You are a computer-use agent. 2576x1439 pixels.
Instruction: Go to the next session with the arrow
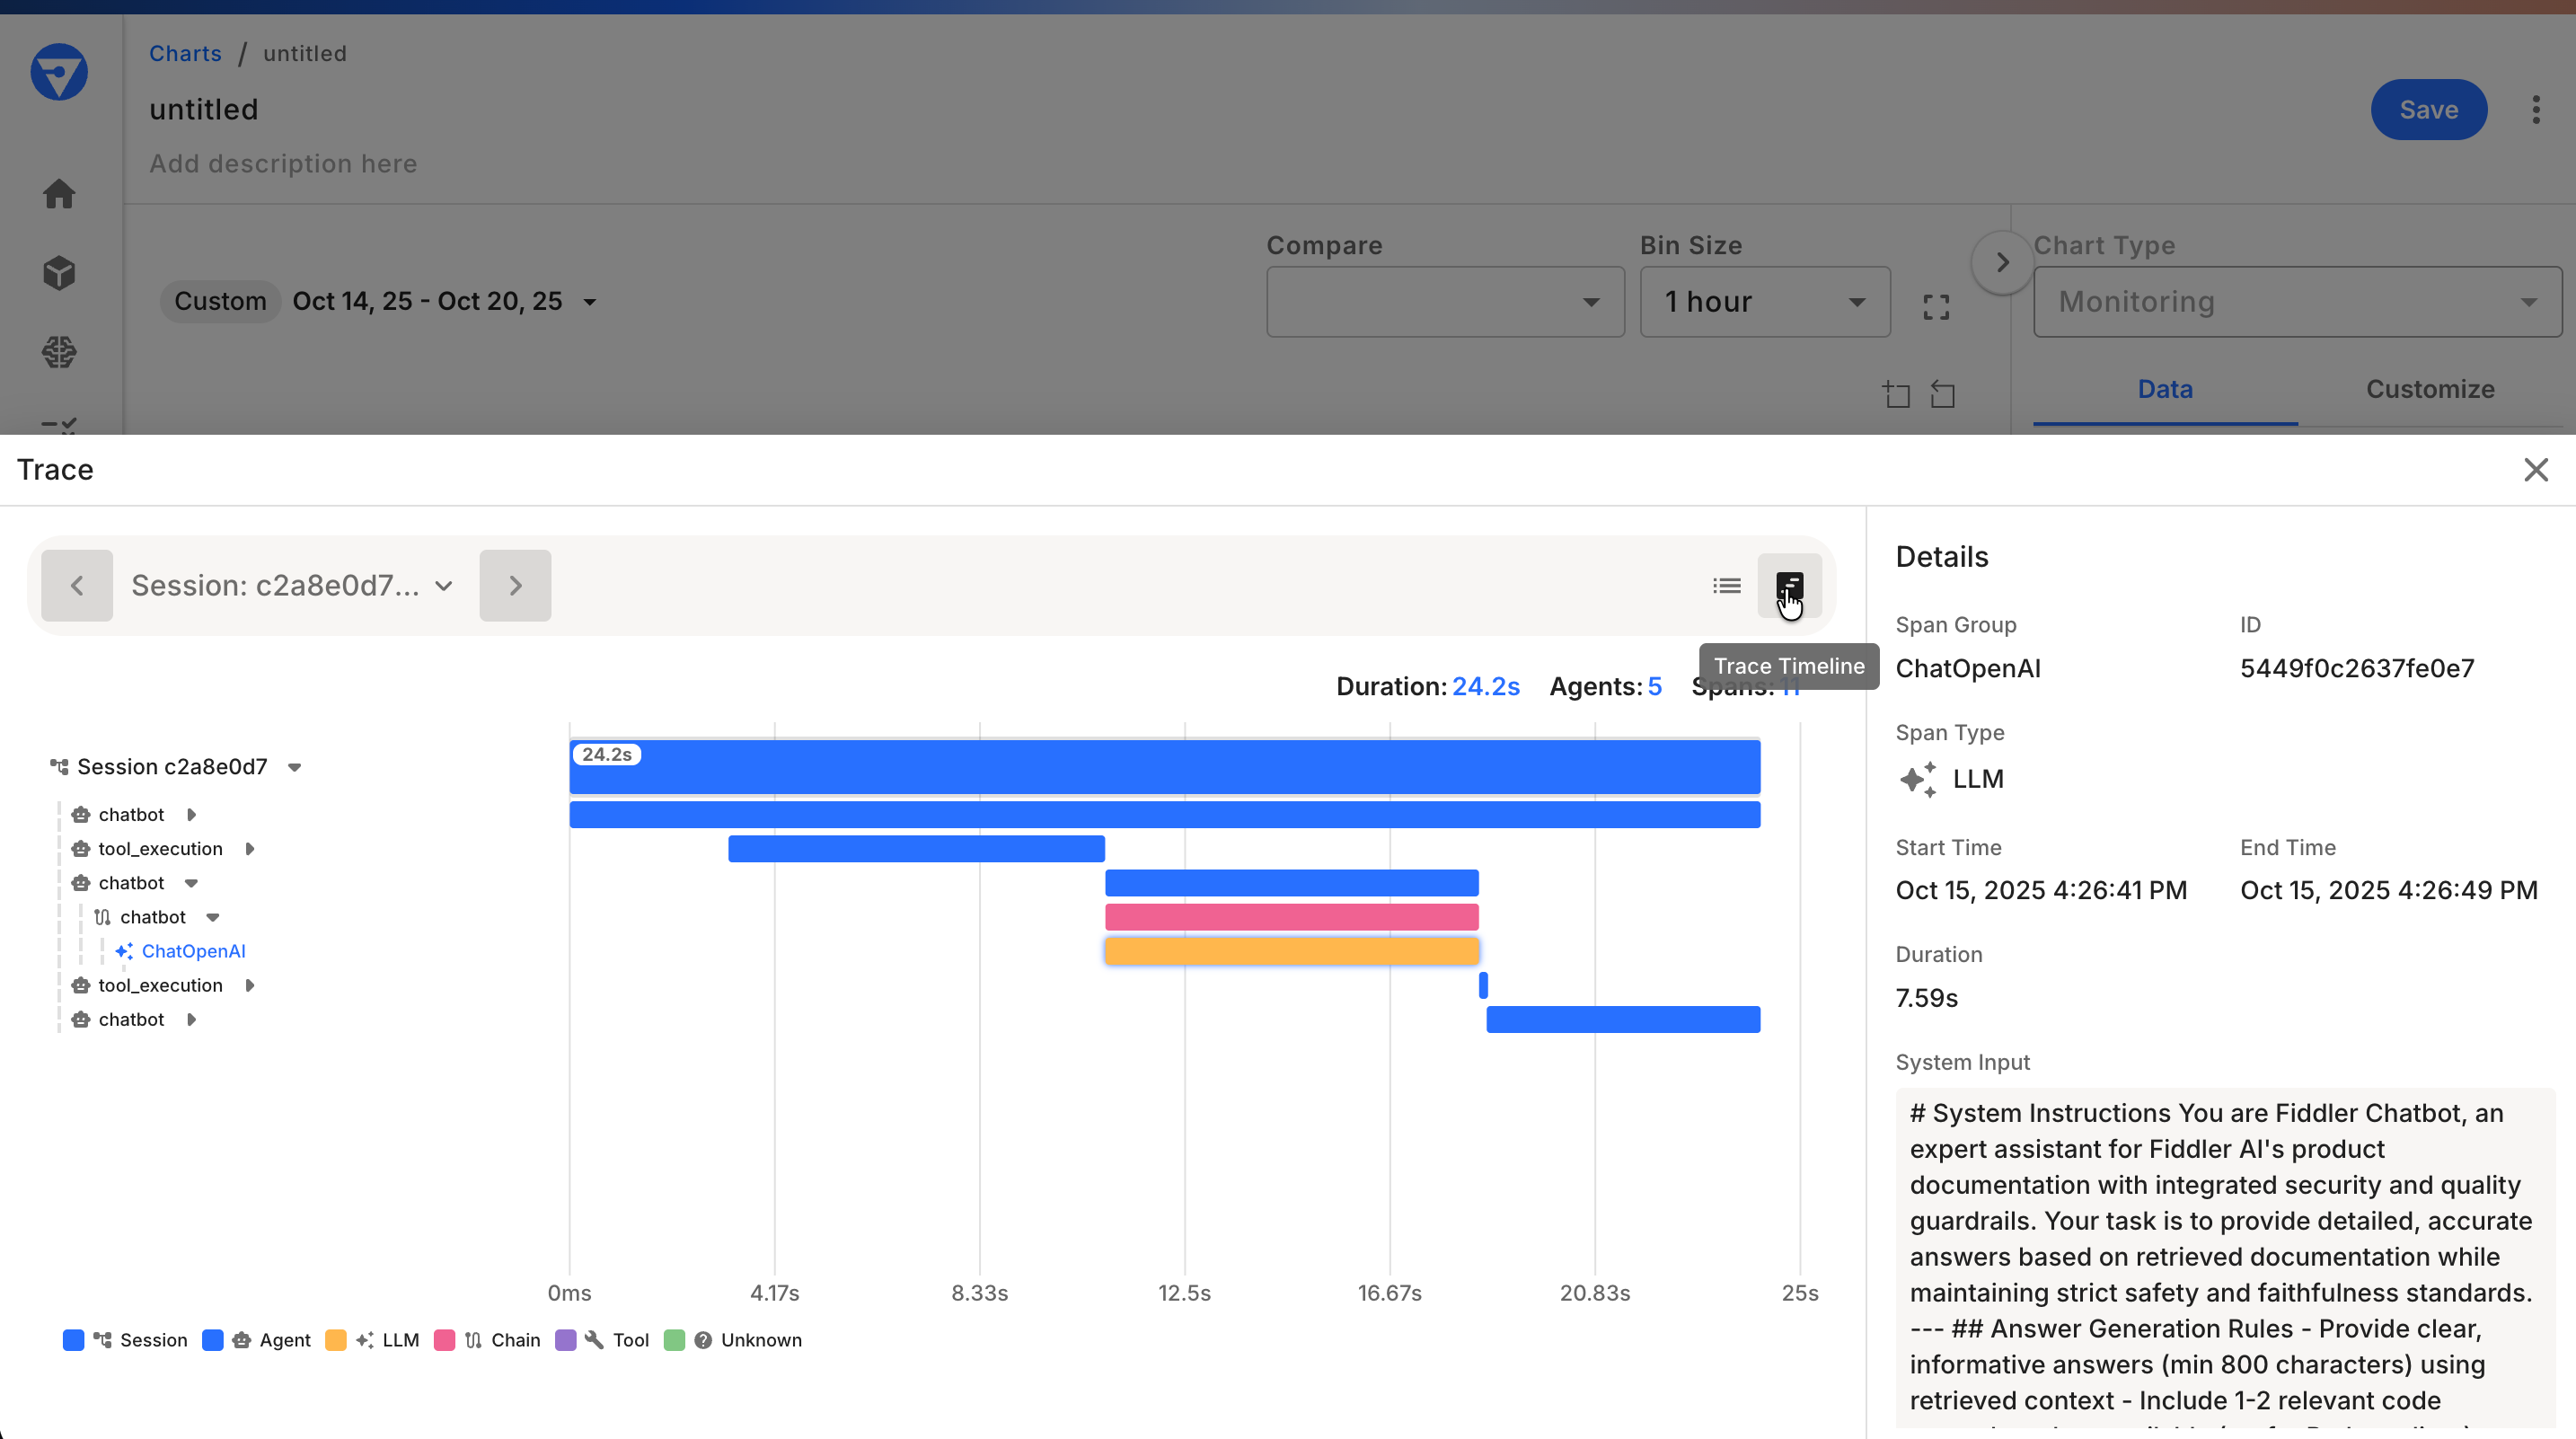514,585
